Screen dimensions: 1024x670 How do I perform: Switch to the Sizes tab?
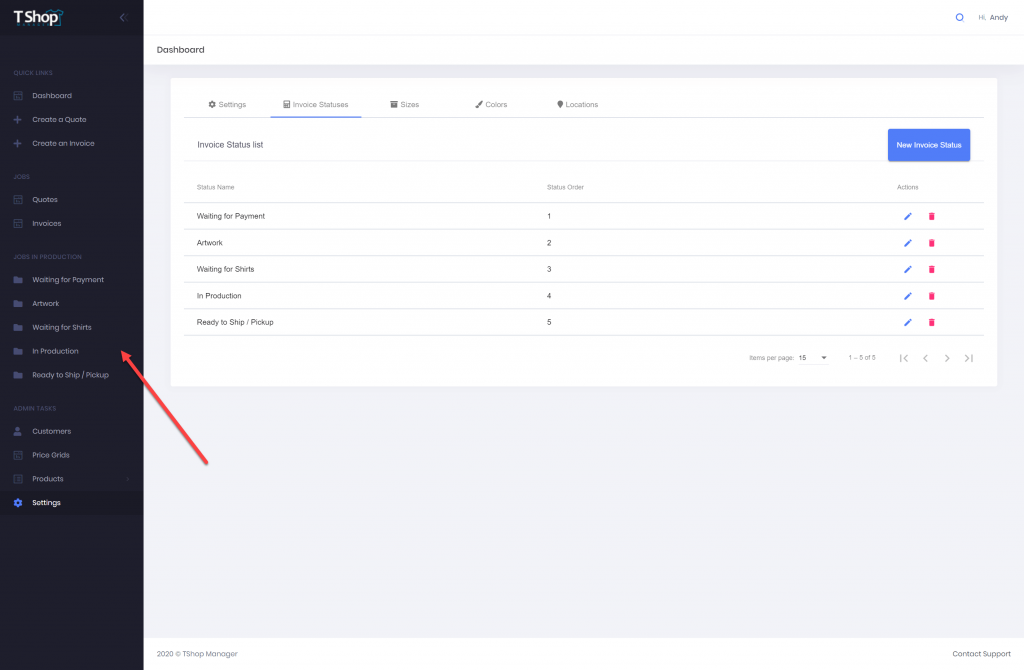(404, 104)
